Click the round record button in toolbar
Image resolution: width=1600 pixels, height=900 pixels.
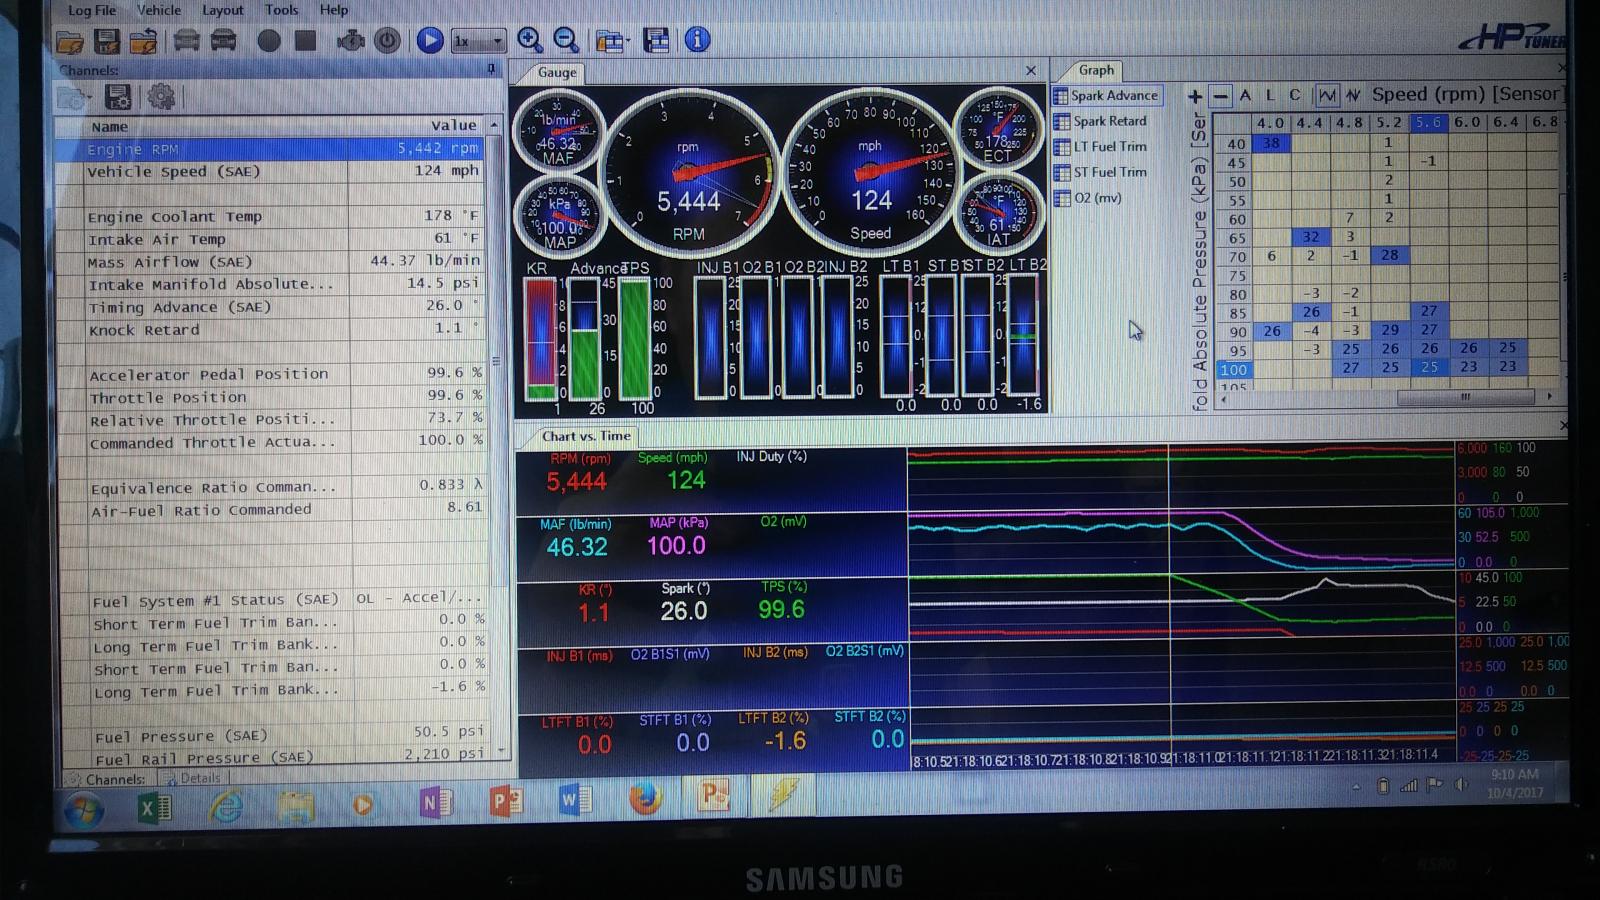(269, 41)
